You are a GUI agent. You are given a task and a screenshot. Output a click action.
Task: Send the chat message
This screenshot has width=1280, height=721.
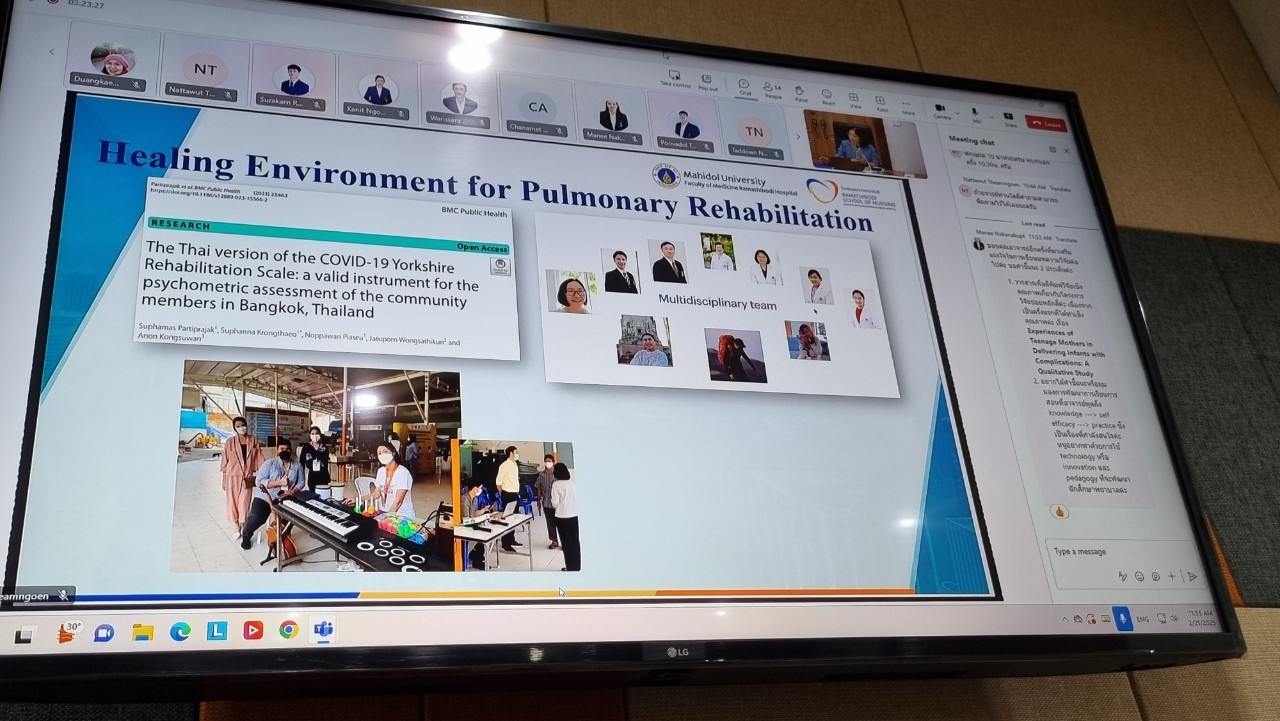(1190, 577)
